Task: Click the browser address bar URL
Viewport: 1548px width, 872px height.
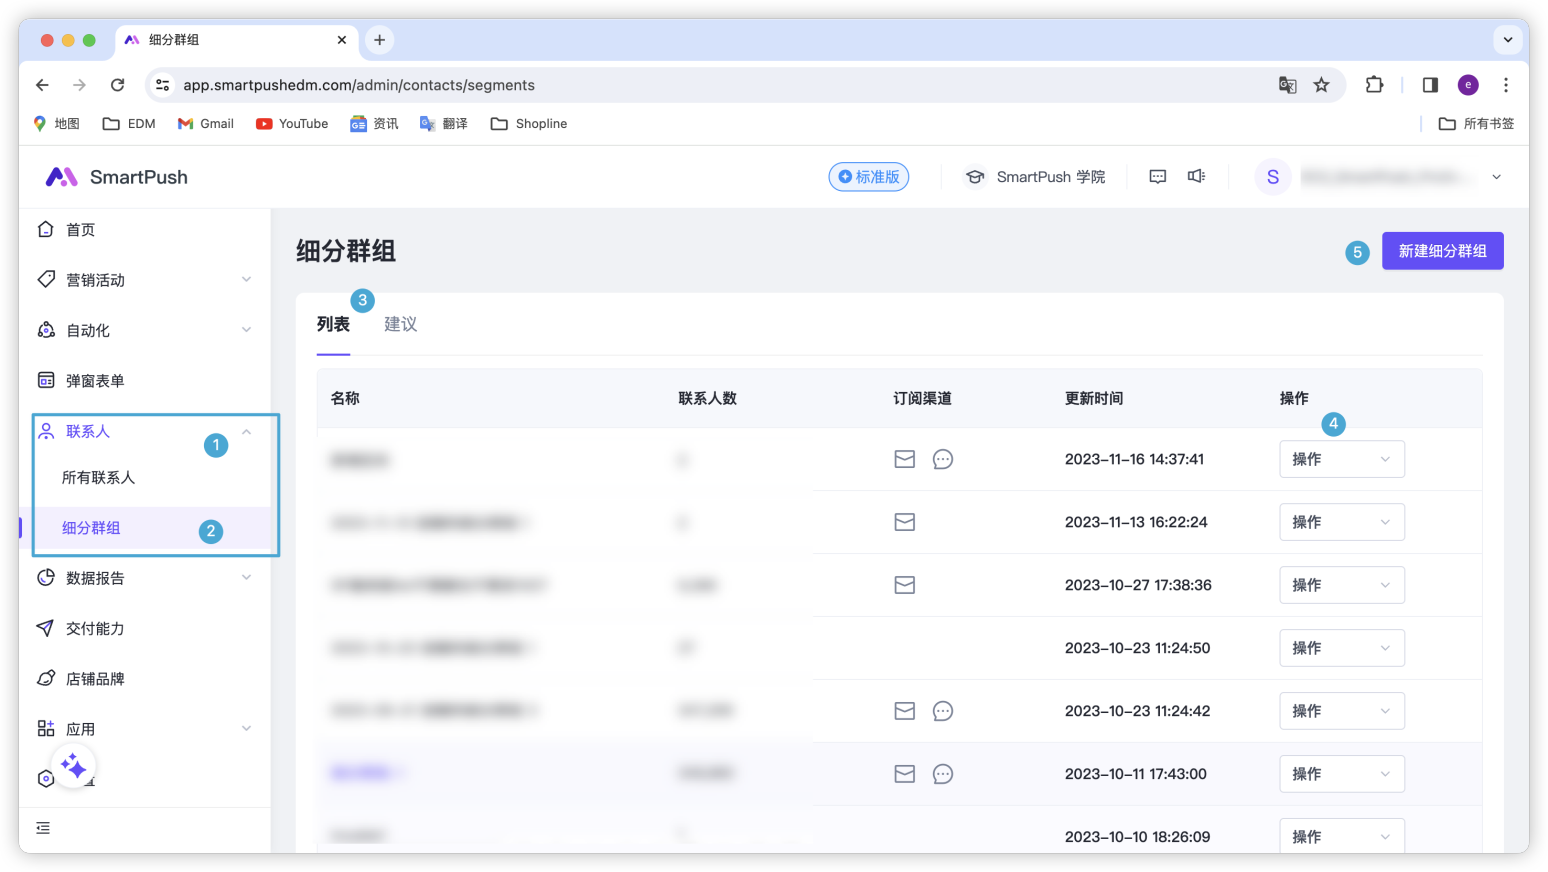Action: click(x=358, y=85)
